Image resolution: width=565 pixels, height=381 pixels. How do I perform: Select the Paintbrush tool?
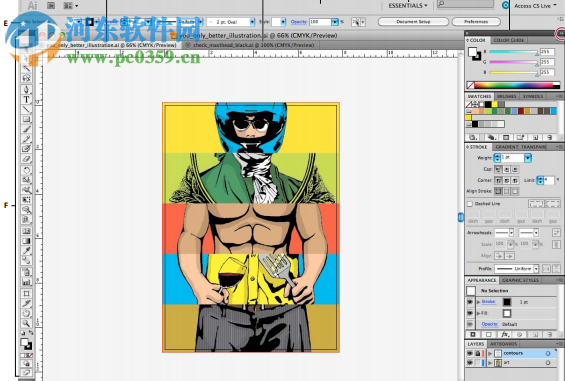click(26, 129)
